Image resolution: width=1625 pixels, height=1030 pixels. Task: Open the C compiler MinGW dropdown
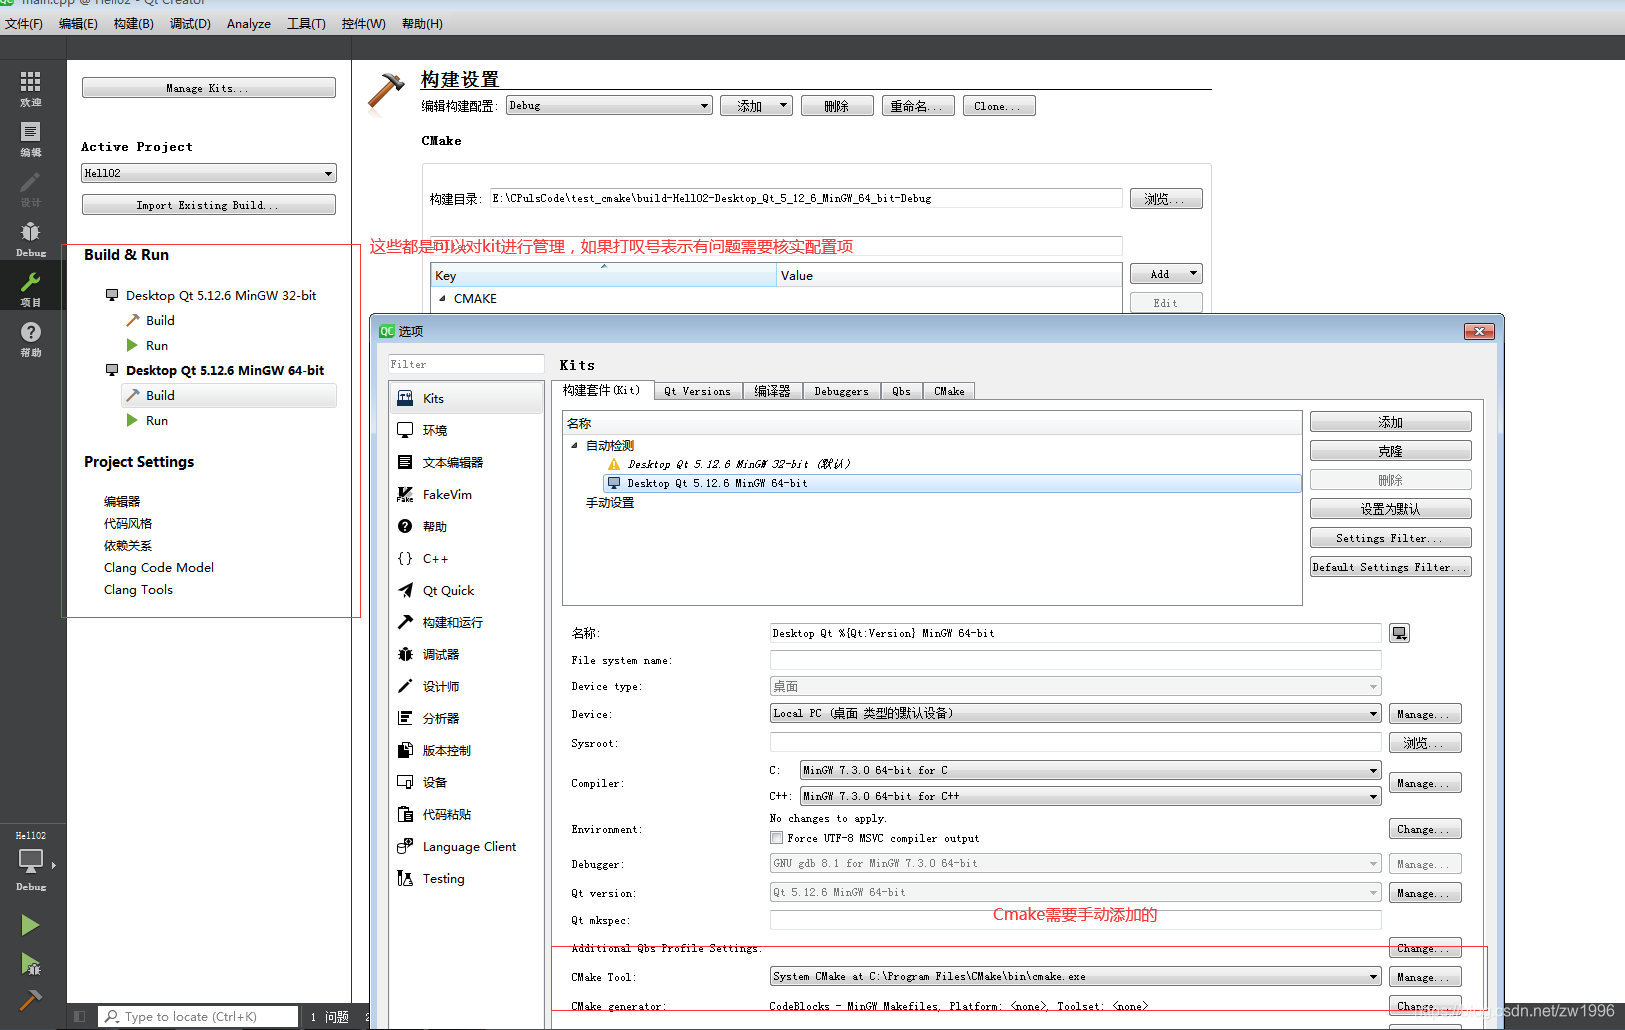click(x=1091, y=770)
